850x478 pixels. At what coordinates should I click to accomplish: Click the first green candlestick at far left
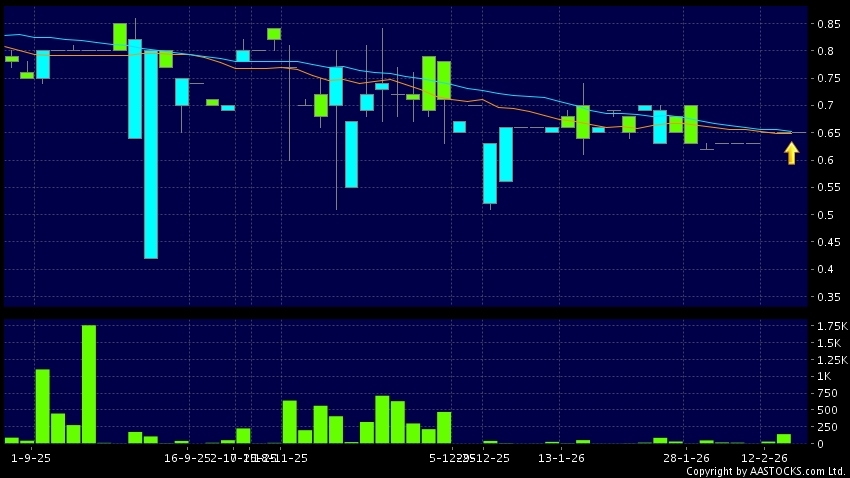(x=12, y=59)
